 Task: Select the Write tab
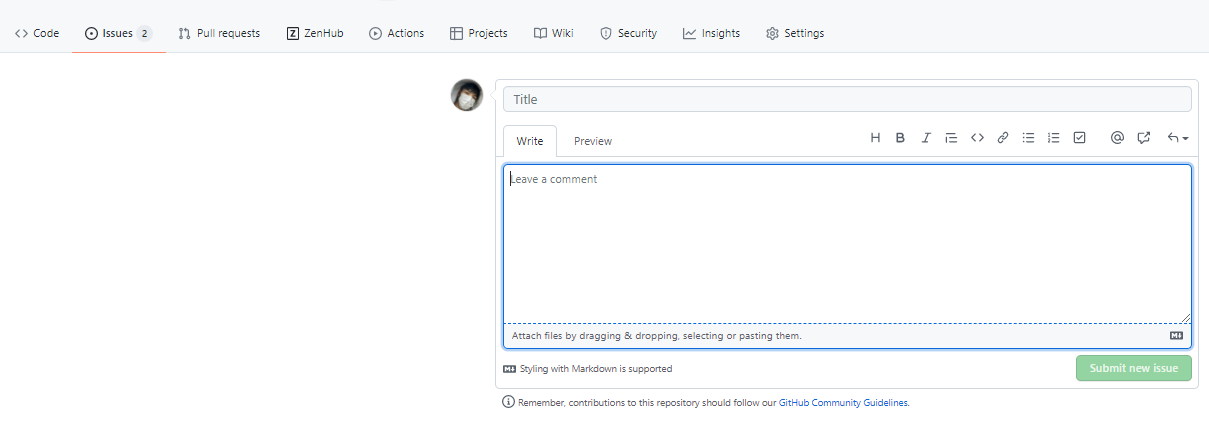[x=530, y=141]
